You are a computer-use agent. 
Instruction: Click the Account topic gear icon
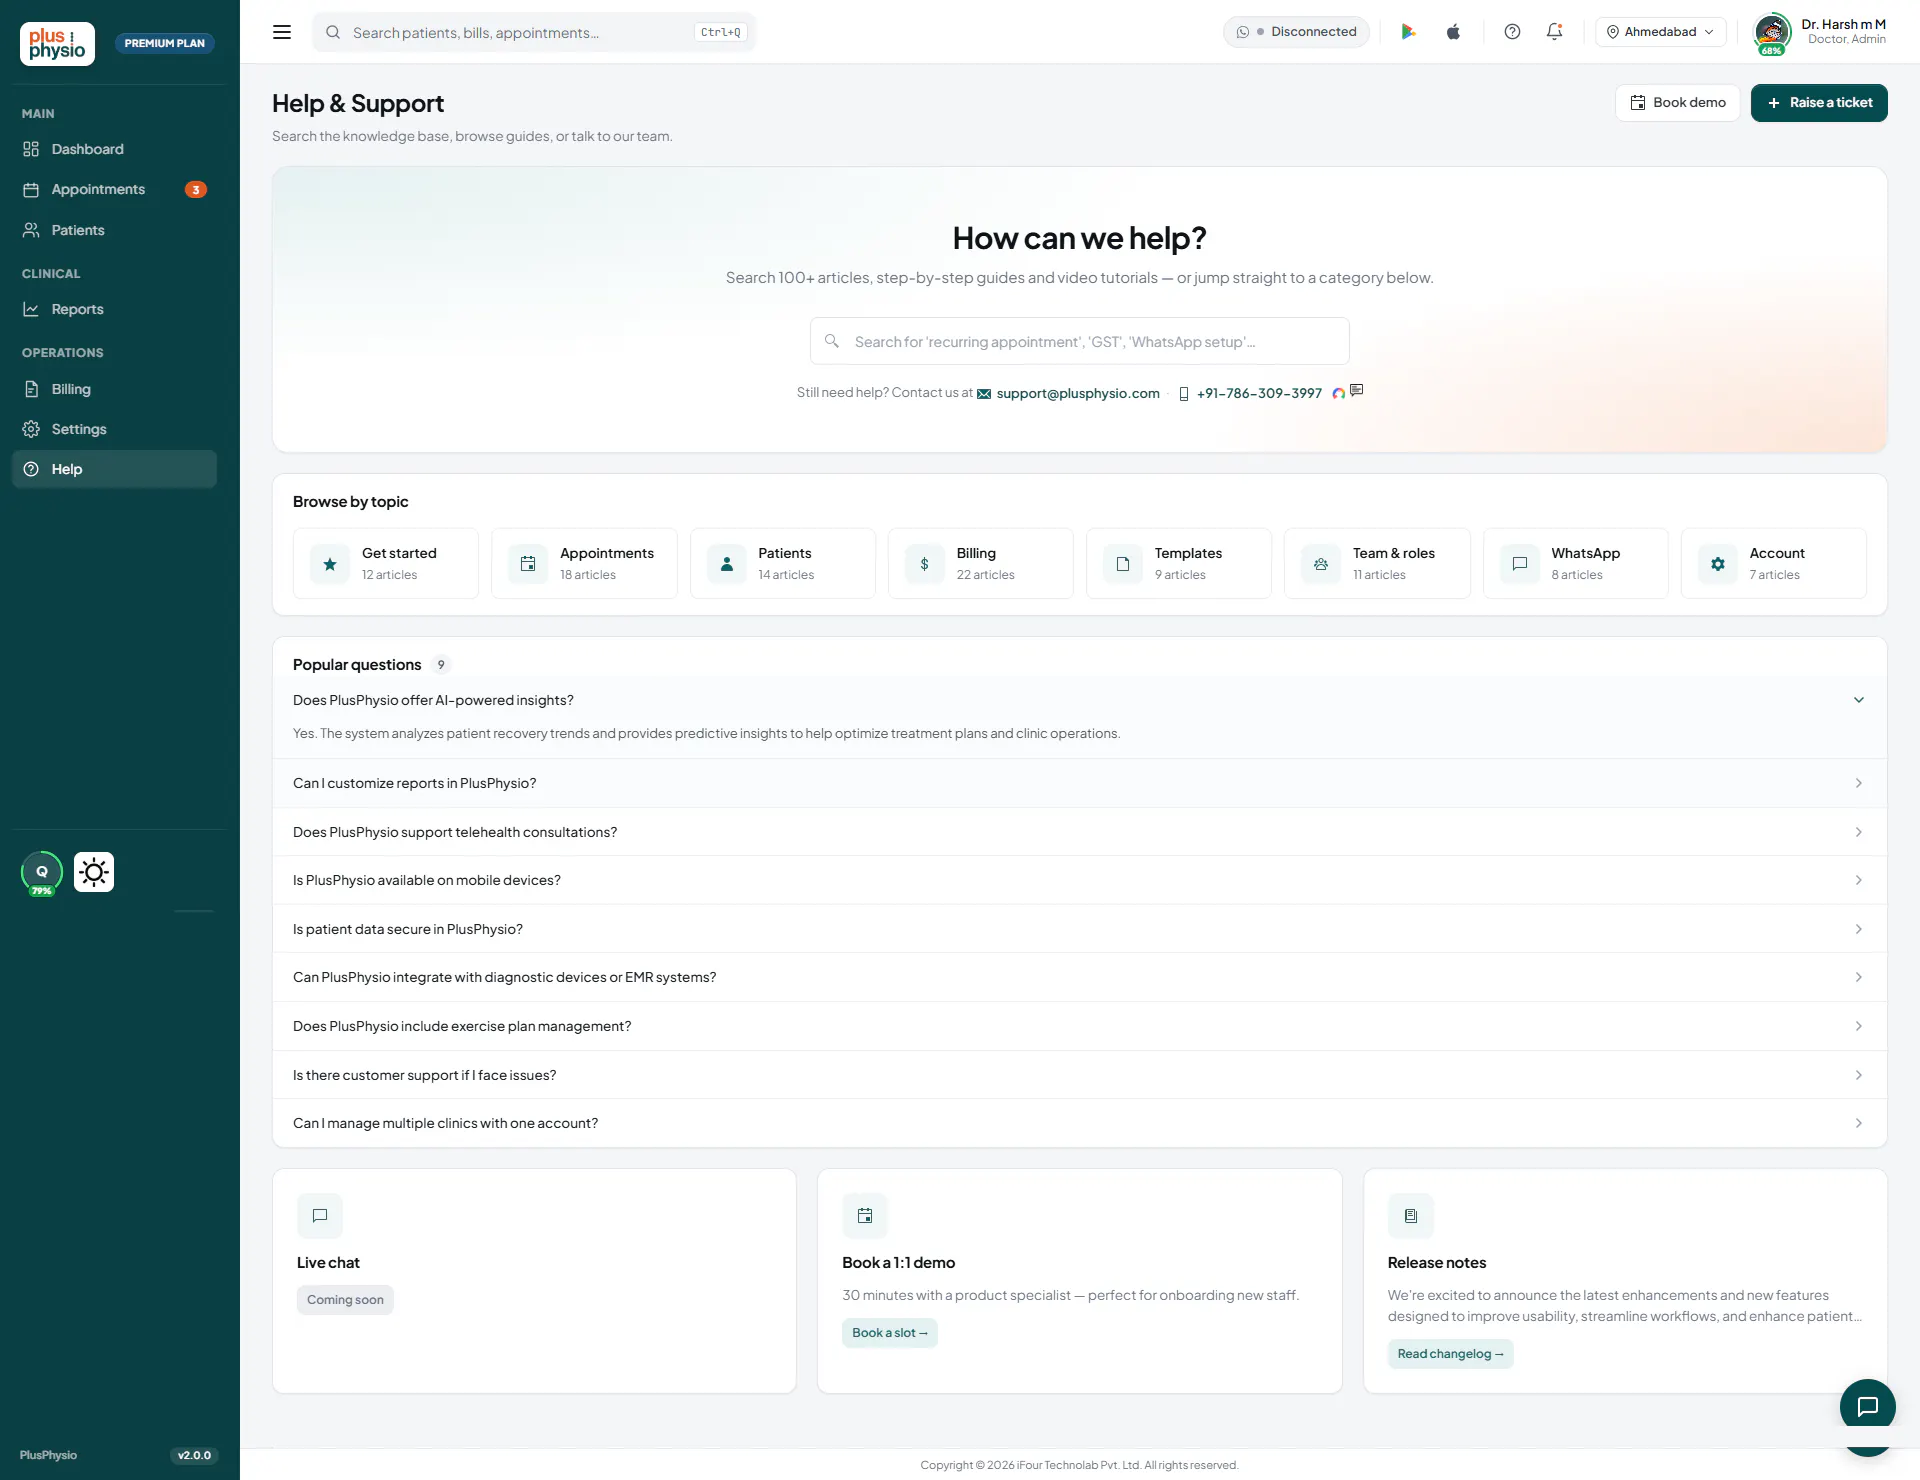pos(1718,564)
